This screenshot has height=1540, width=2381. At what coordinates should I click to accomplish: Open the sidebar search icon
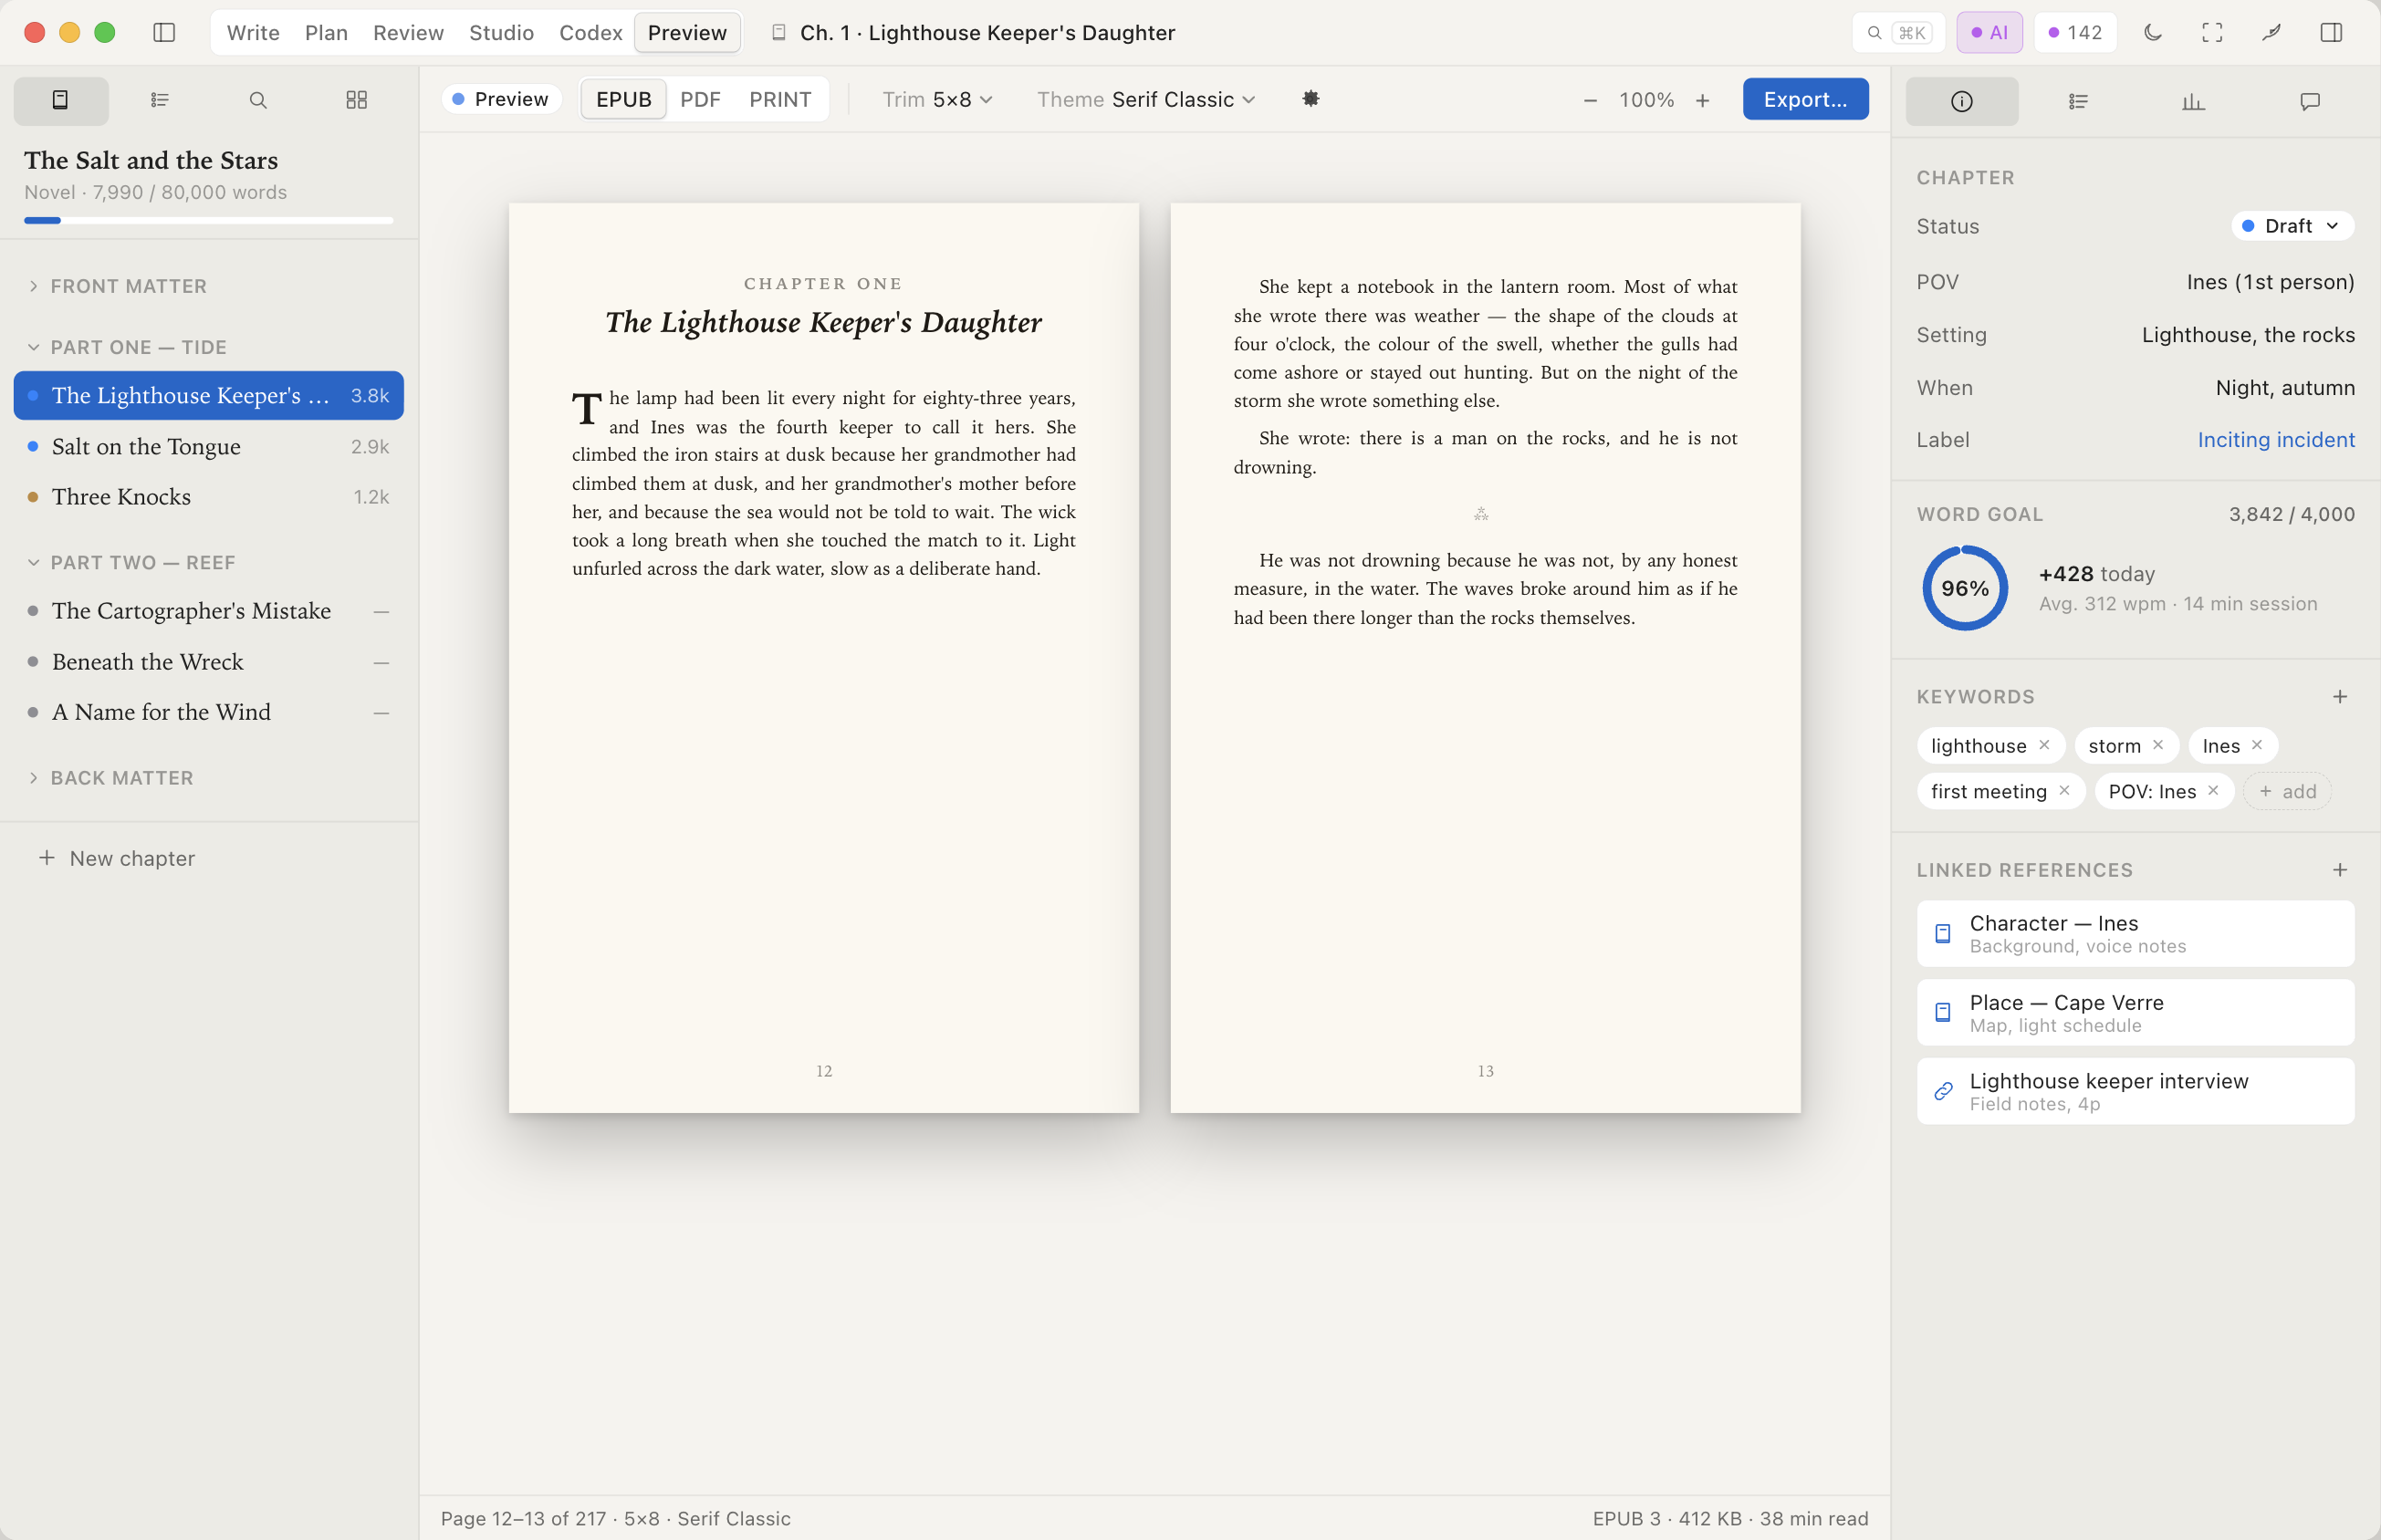[x=258, y=100]
